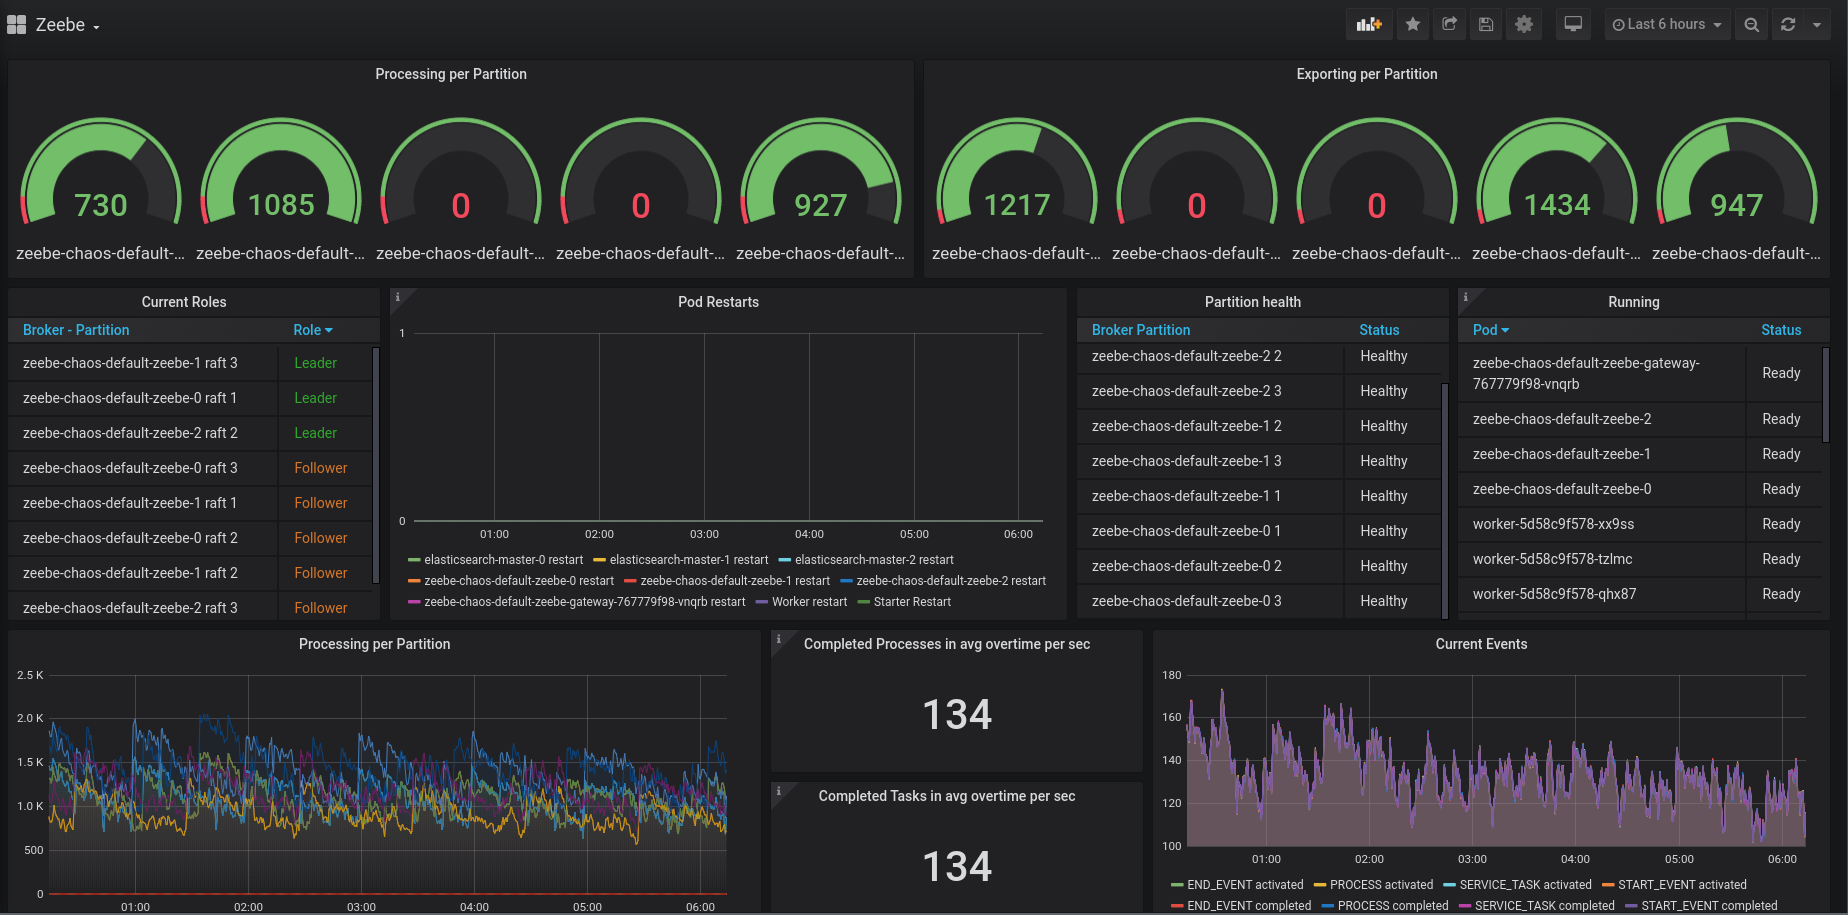
Task: Open the Processing per Partition gauge panel title
Action: [x=451, y=74]
